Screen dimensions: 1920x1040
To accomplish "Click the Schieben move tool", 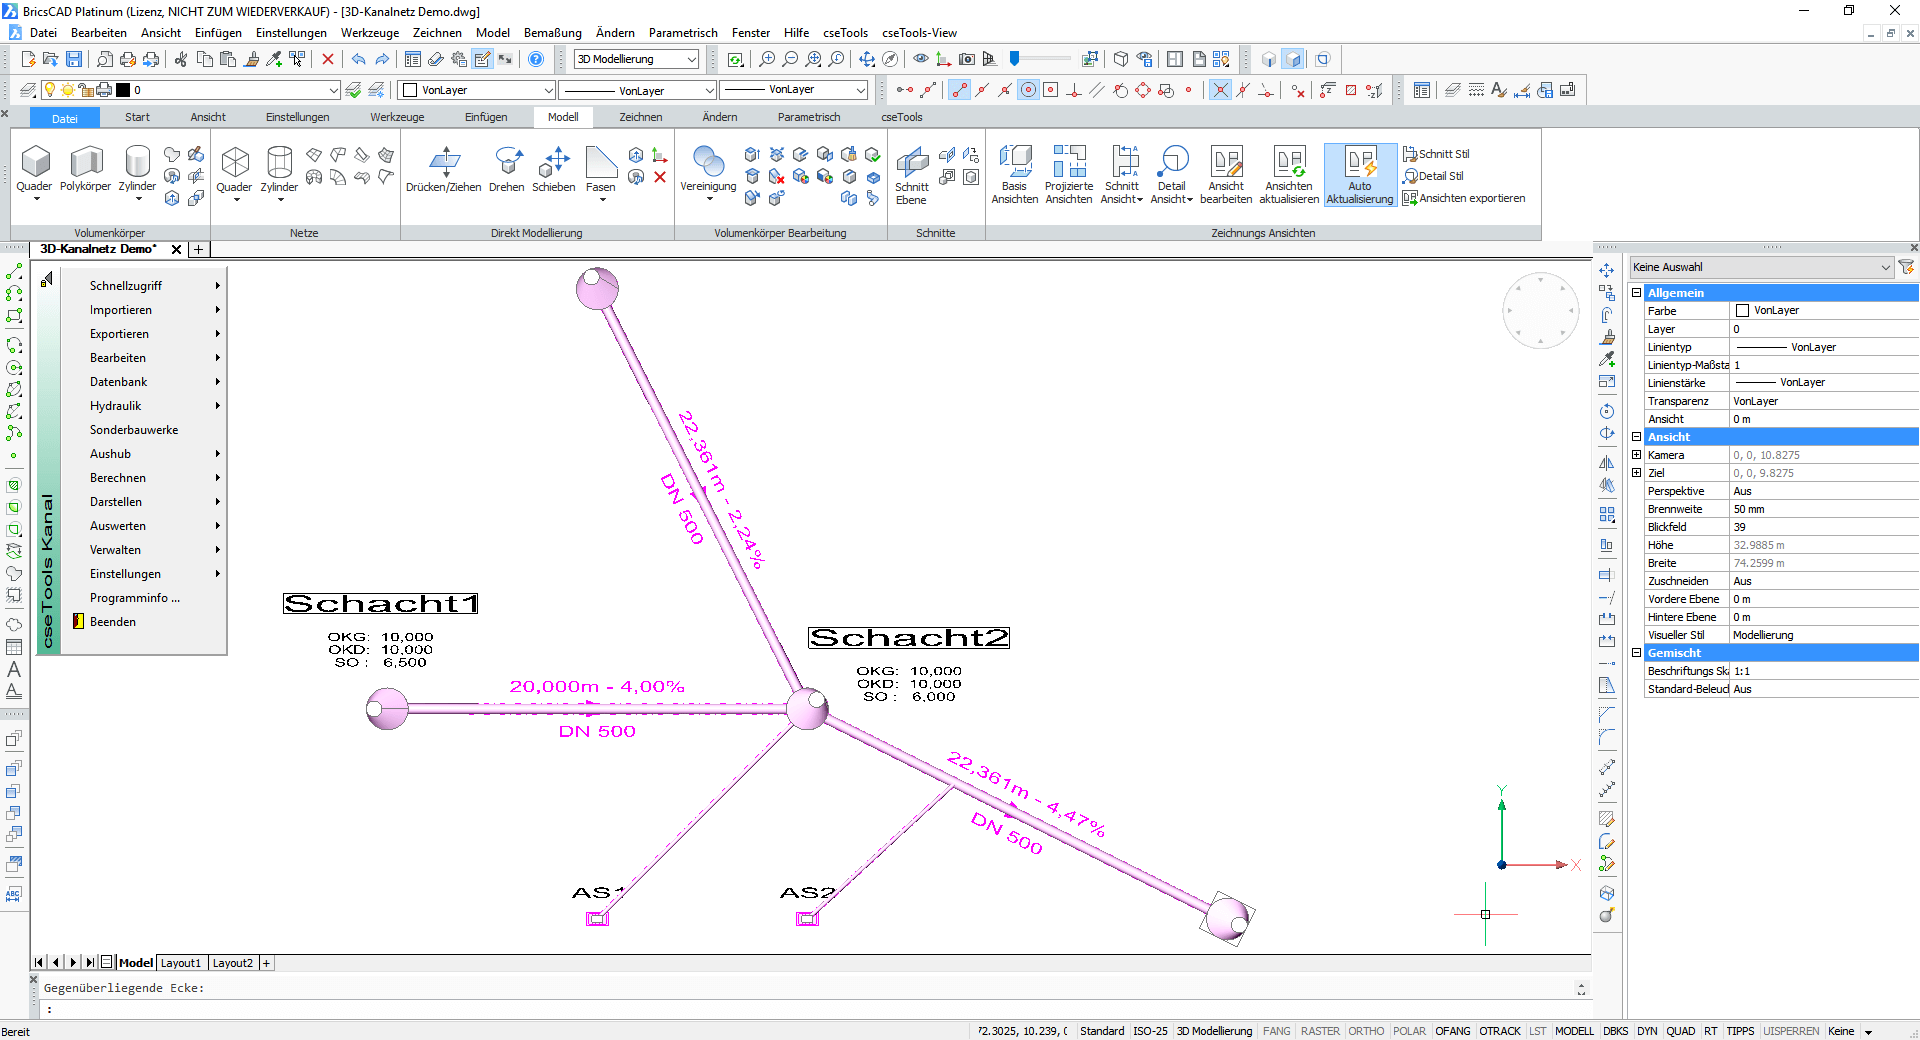I will [553, 168].
